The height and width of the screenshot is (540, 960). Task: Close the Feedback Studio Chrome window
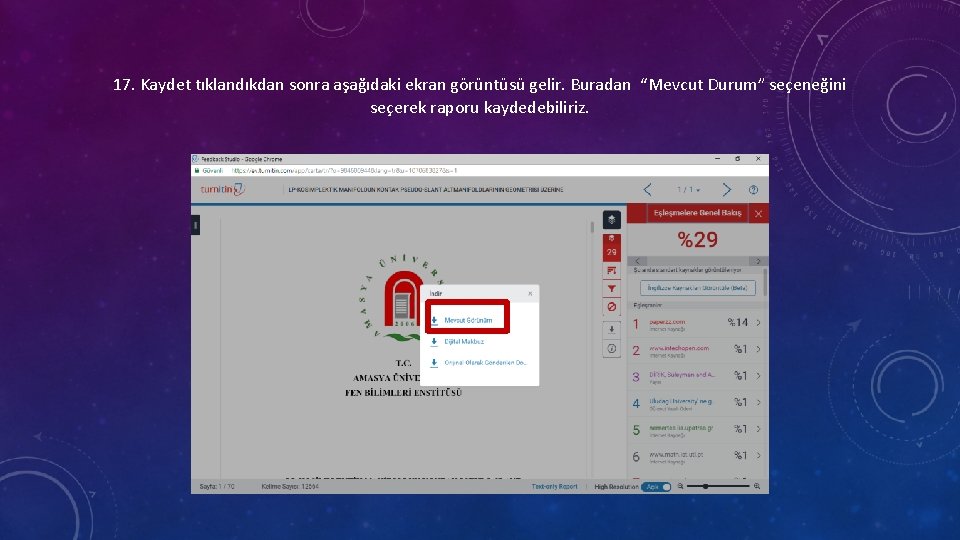point(758,159)
